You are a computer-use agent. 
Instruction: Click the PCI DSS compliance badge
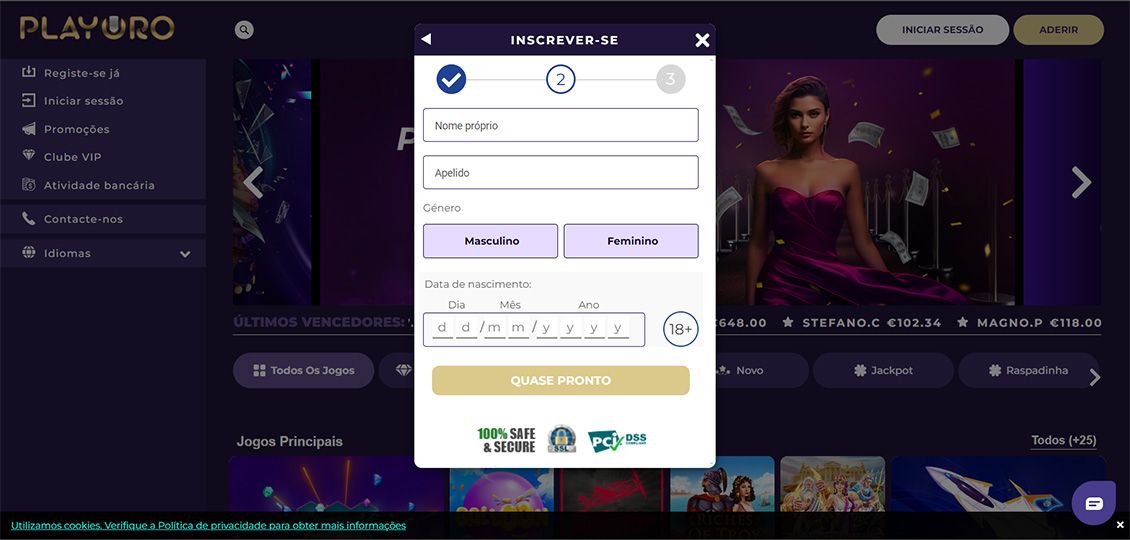tap(617, 441)
